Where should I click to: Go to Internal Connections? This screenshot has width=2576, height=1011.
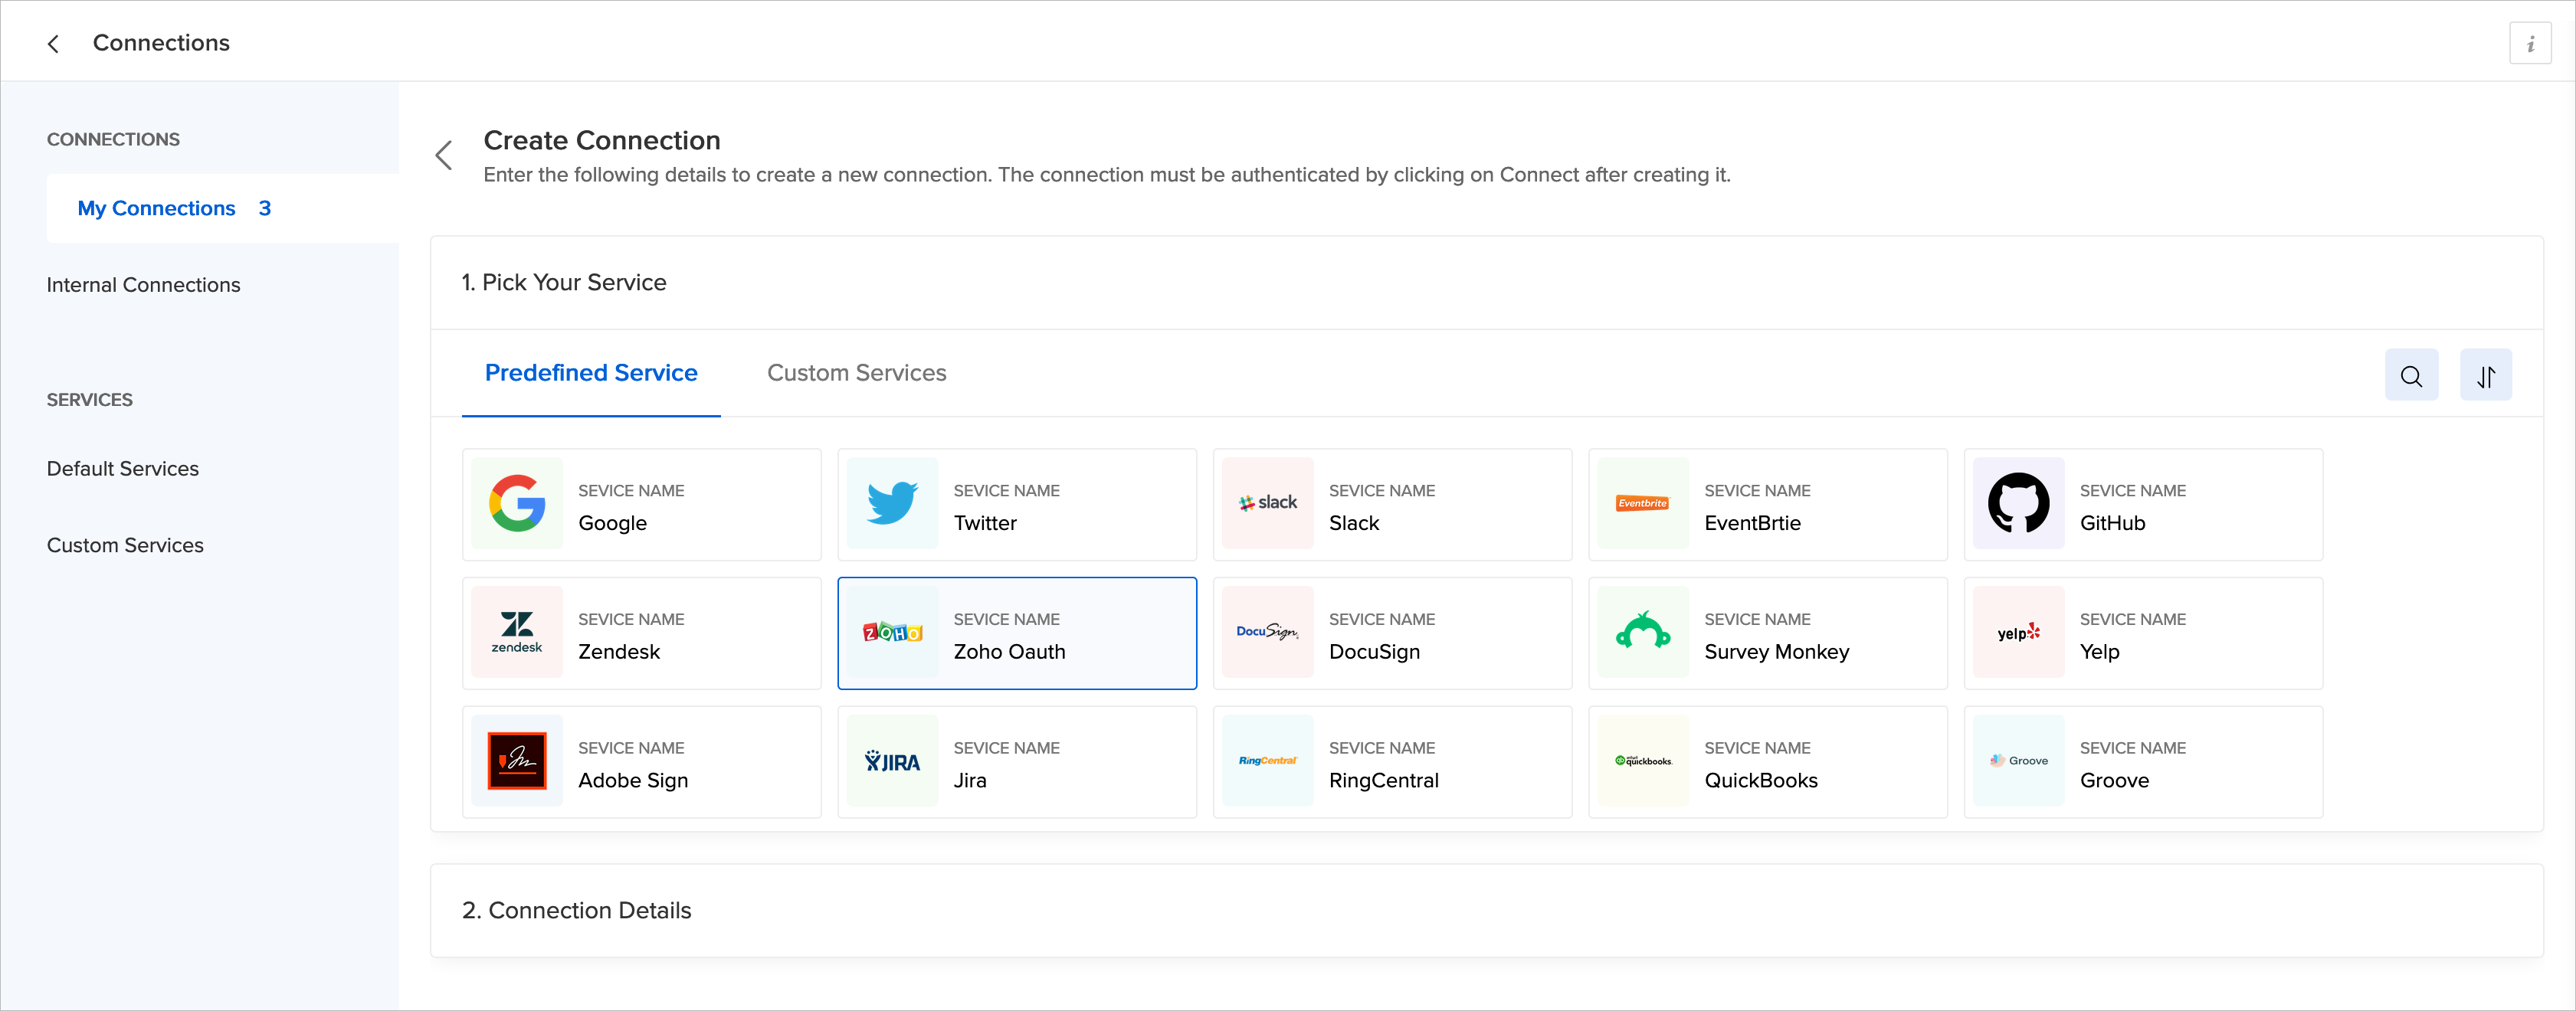[143, 285]
